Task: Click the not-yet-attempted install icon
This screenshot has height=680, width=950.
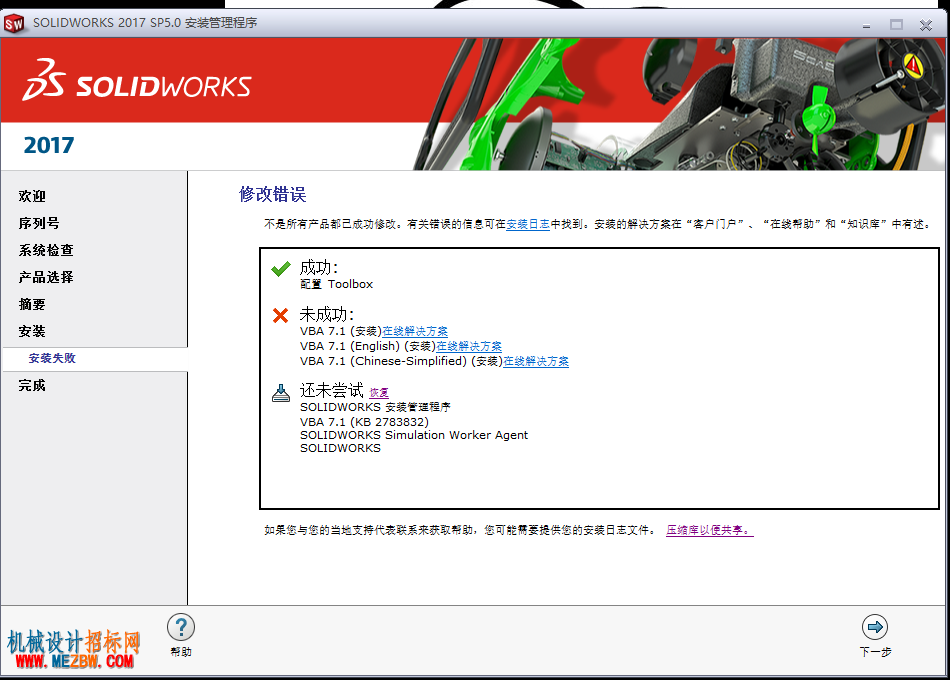Action: [281, 393]
